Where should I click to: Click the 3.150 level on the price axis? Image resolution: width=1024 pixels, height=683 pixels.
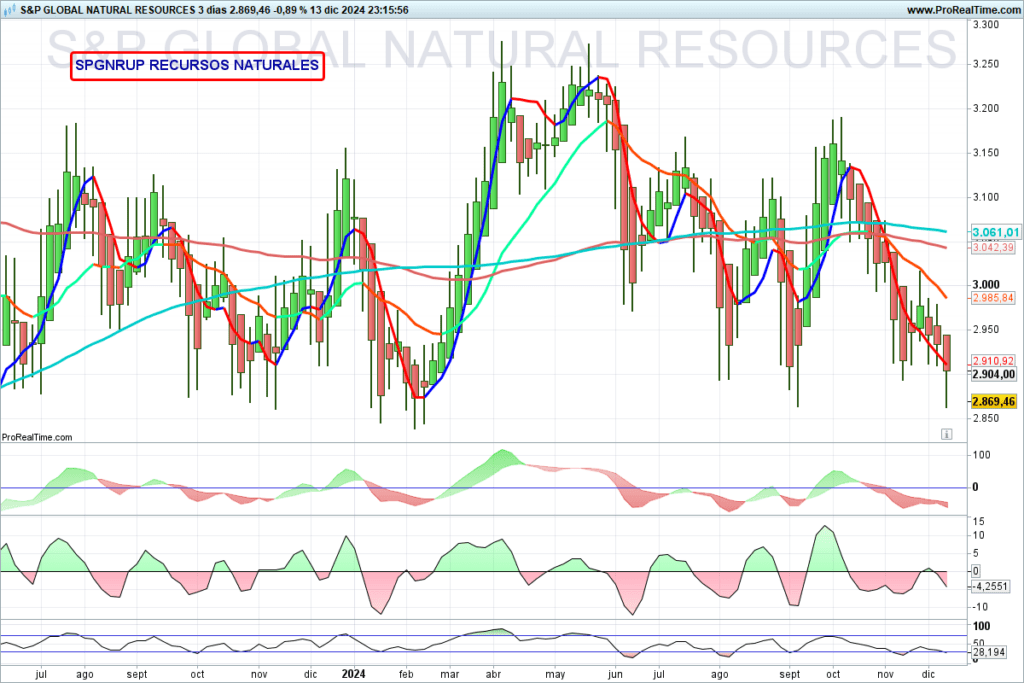coord(986,153)
